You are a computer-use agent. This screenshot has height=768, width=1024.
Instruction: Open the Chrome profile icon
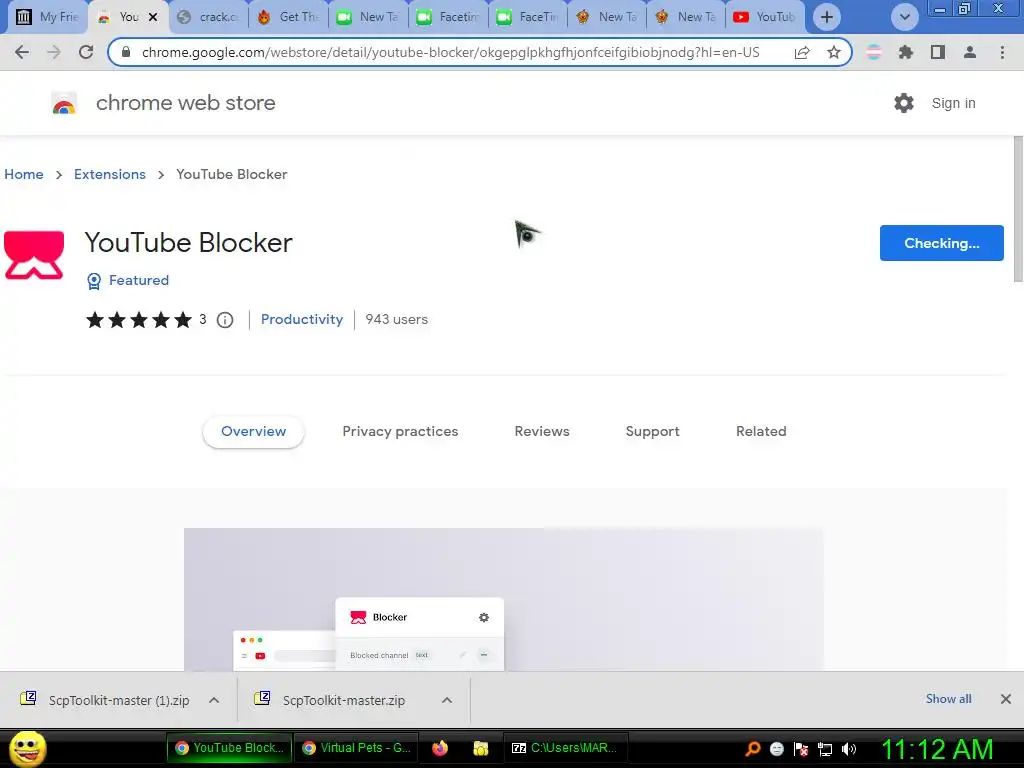970,52
